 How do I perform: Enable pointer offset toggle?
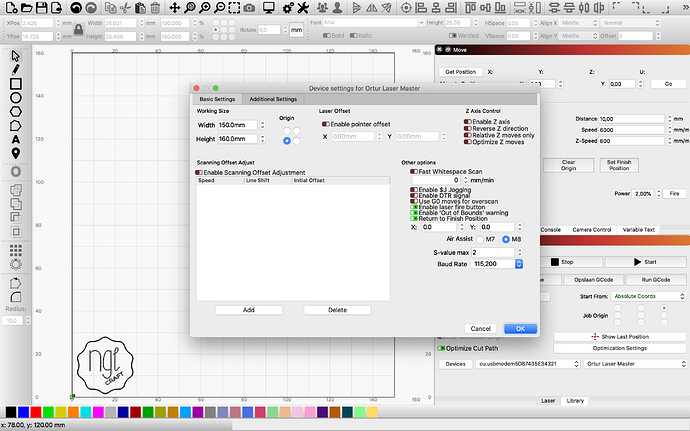[x=326, y=125]
